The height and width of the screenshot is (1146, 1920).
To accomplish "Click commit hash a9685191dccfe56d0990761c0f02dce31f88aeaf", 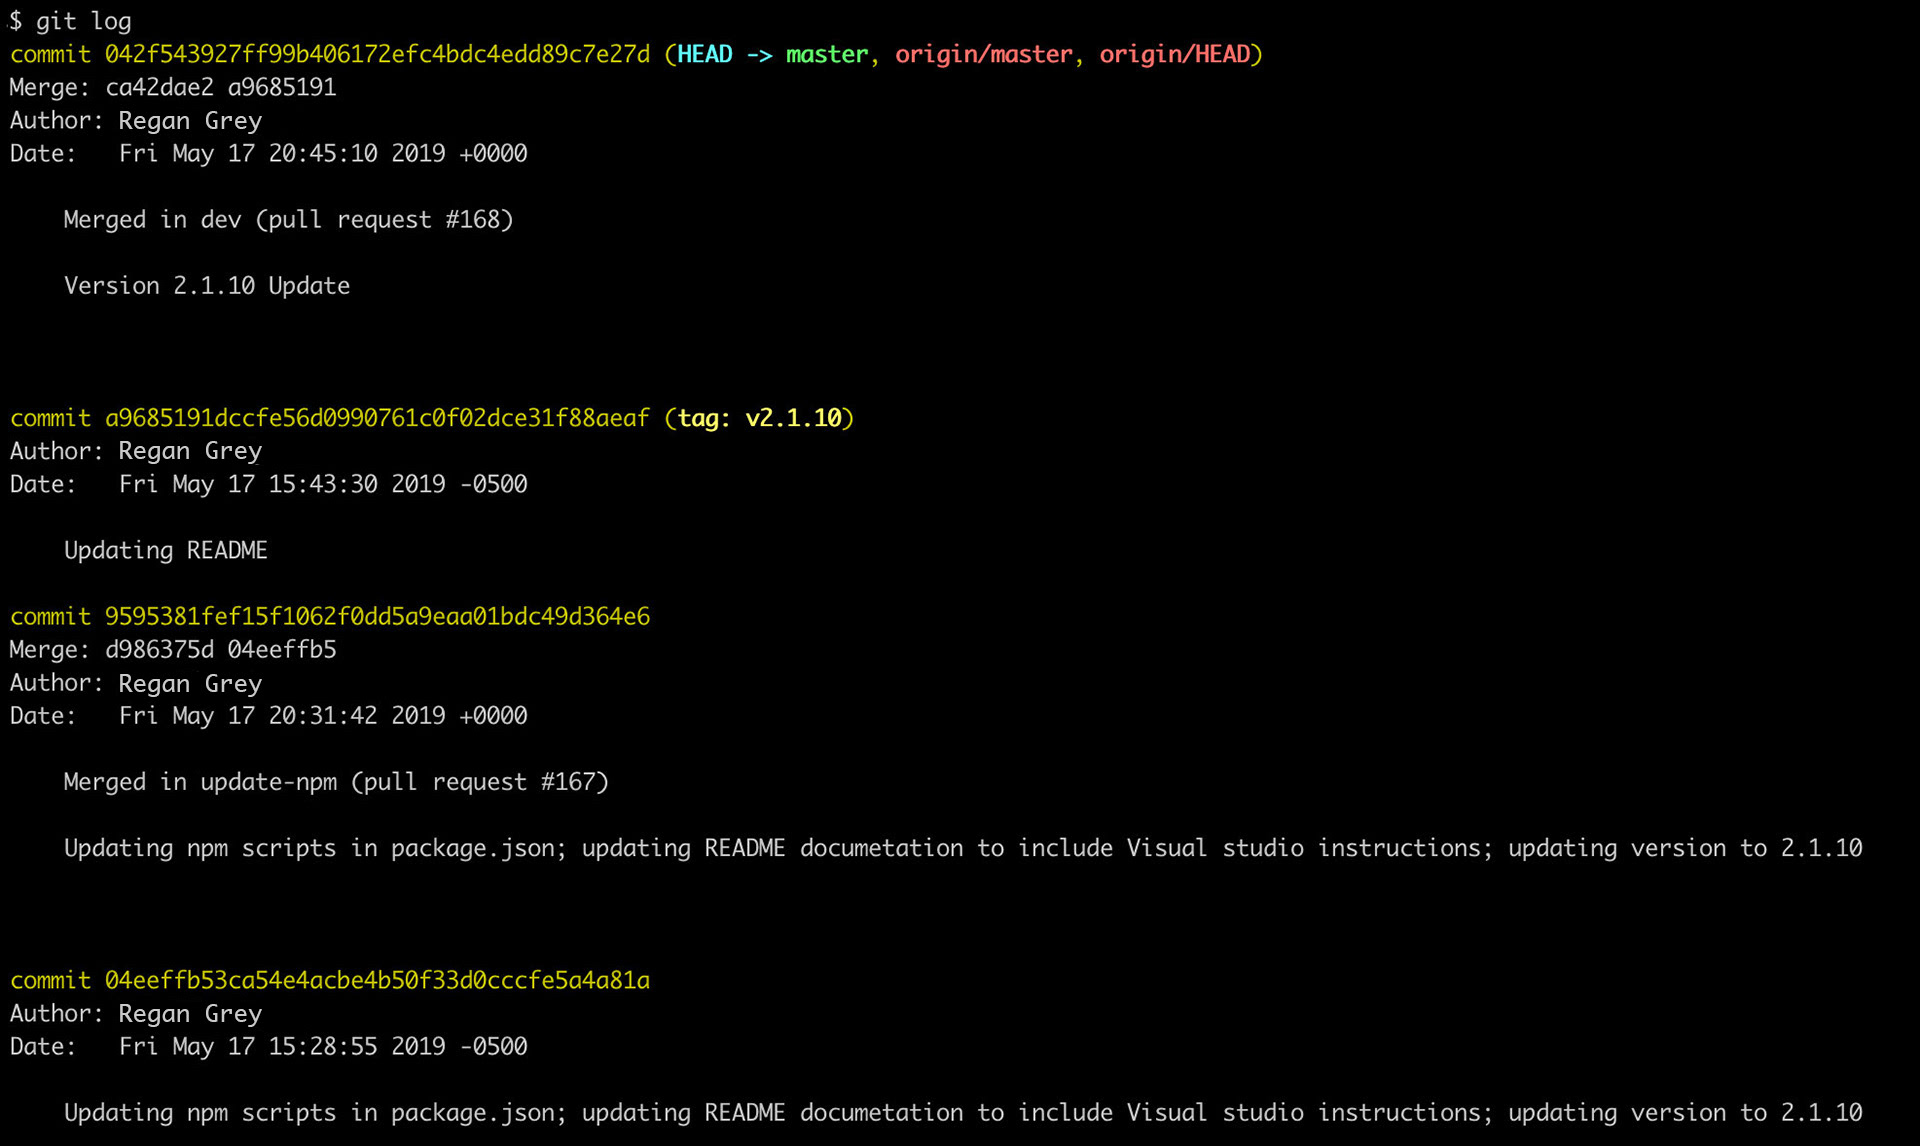I will coord(377,418).
